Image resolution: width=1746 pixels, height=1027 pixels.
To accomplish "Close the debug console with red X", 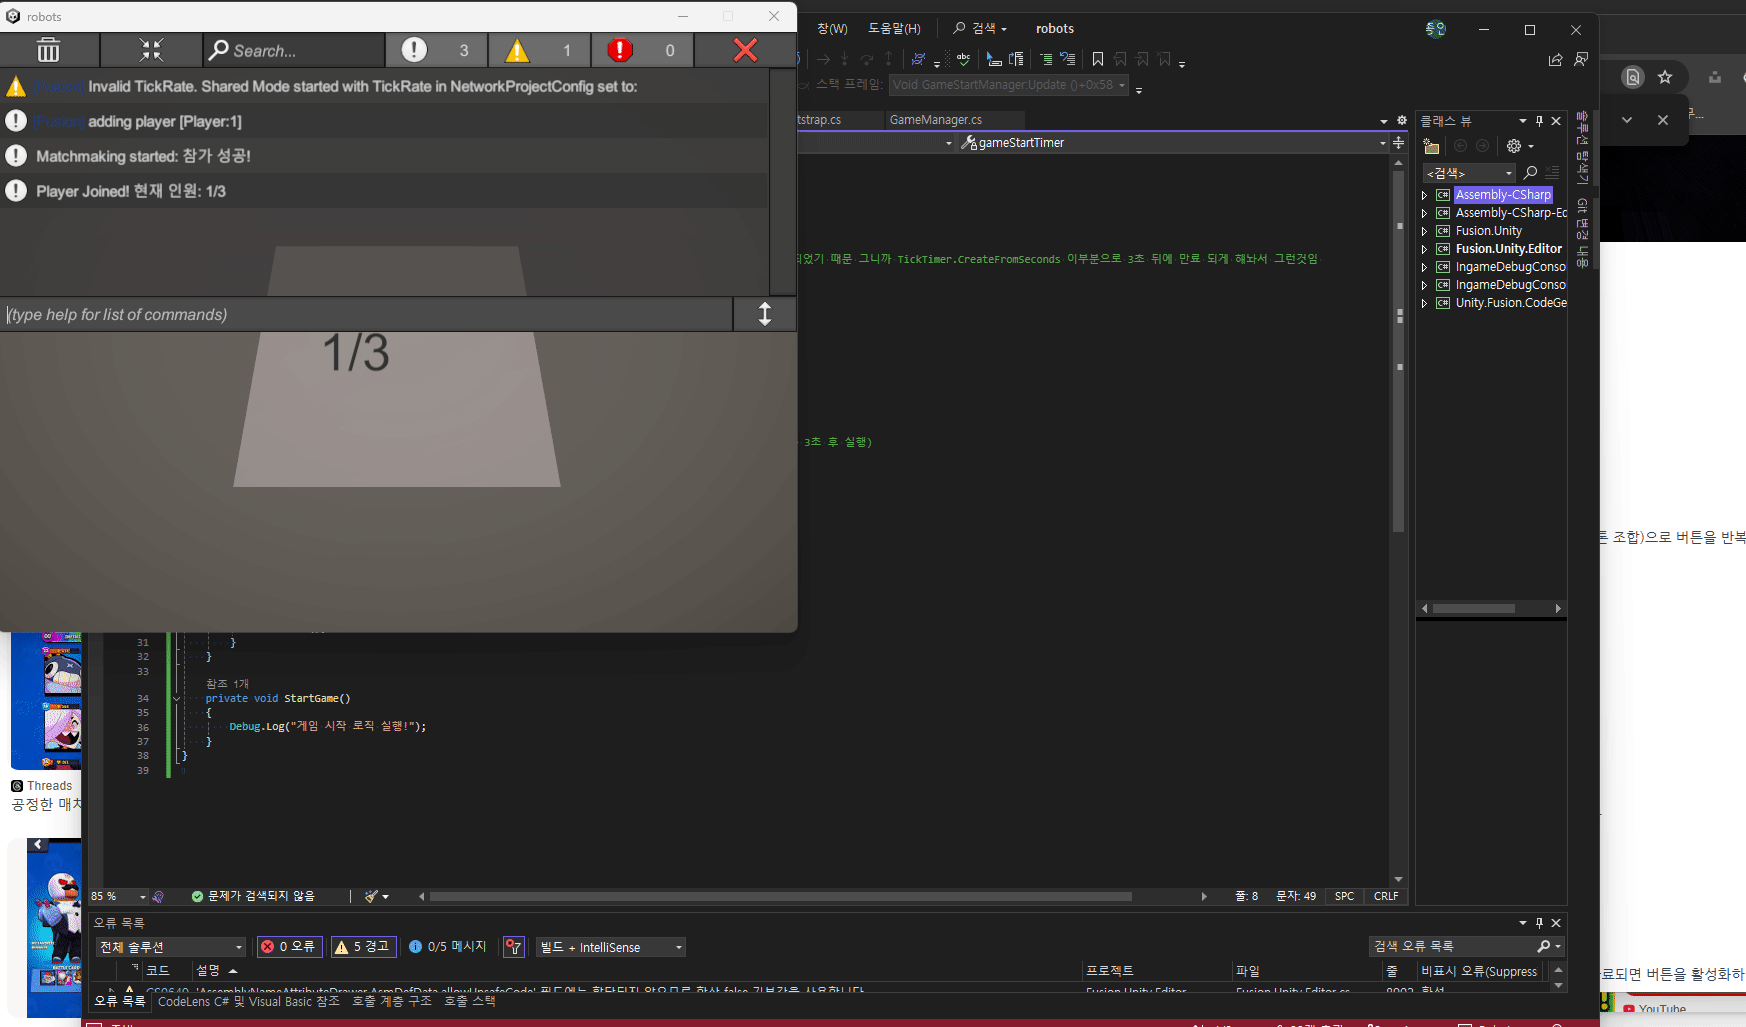I will click(745, 50).
